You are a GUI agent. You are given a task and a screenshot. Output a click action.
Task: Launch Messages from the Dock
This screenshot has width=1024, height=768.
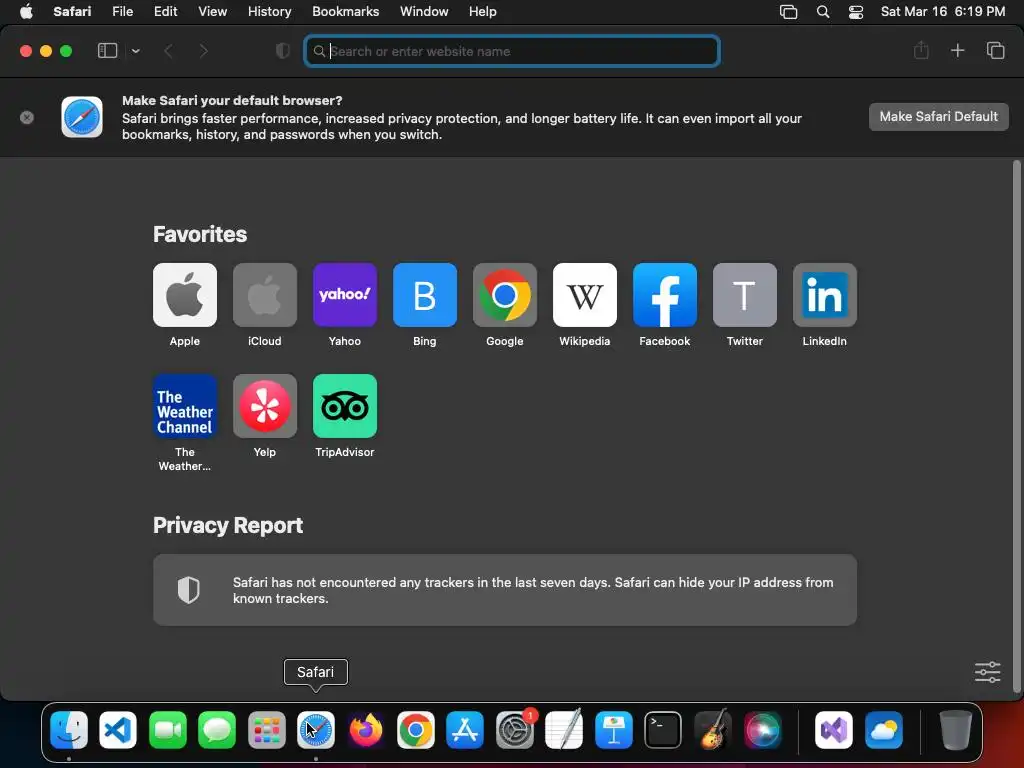coord(217,729)
